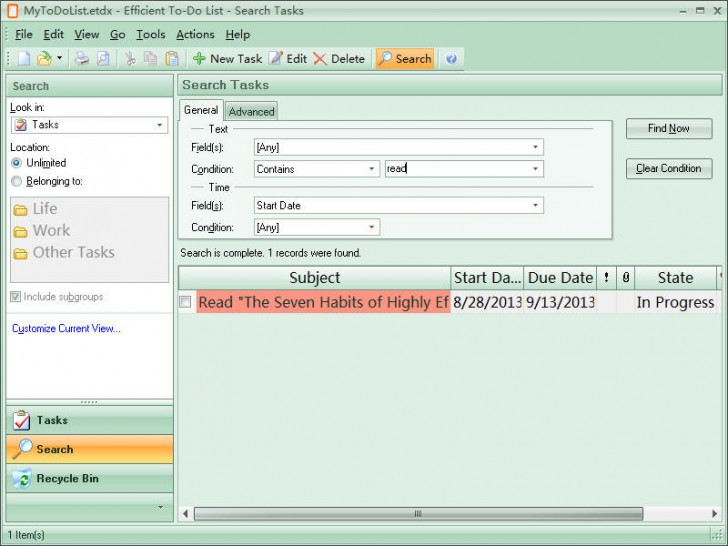Click the Open folder toolbar icon
Screen dimensions: 728x546
pos(44,59)
